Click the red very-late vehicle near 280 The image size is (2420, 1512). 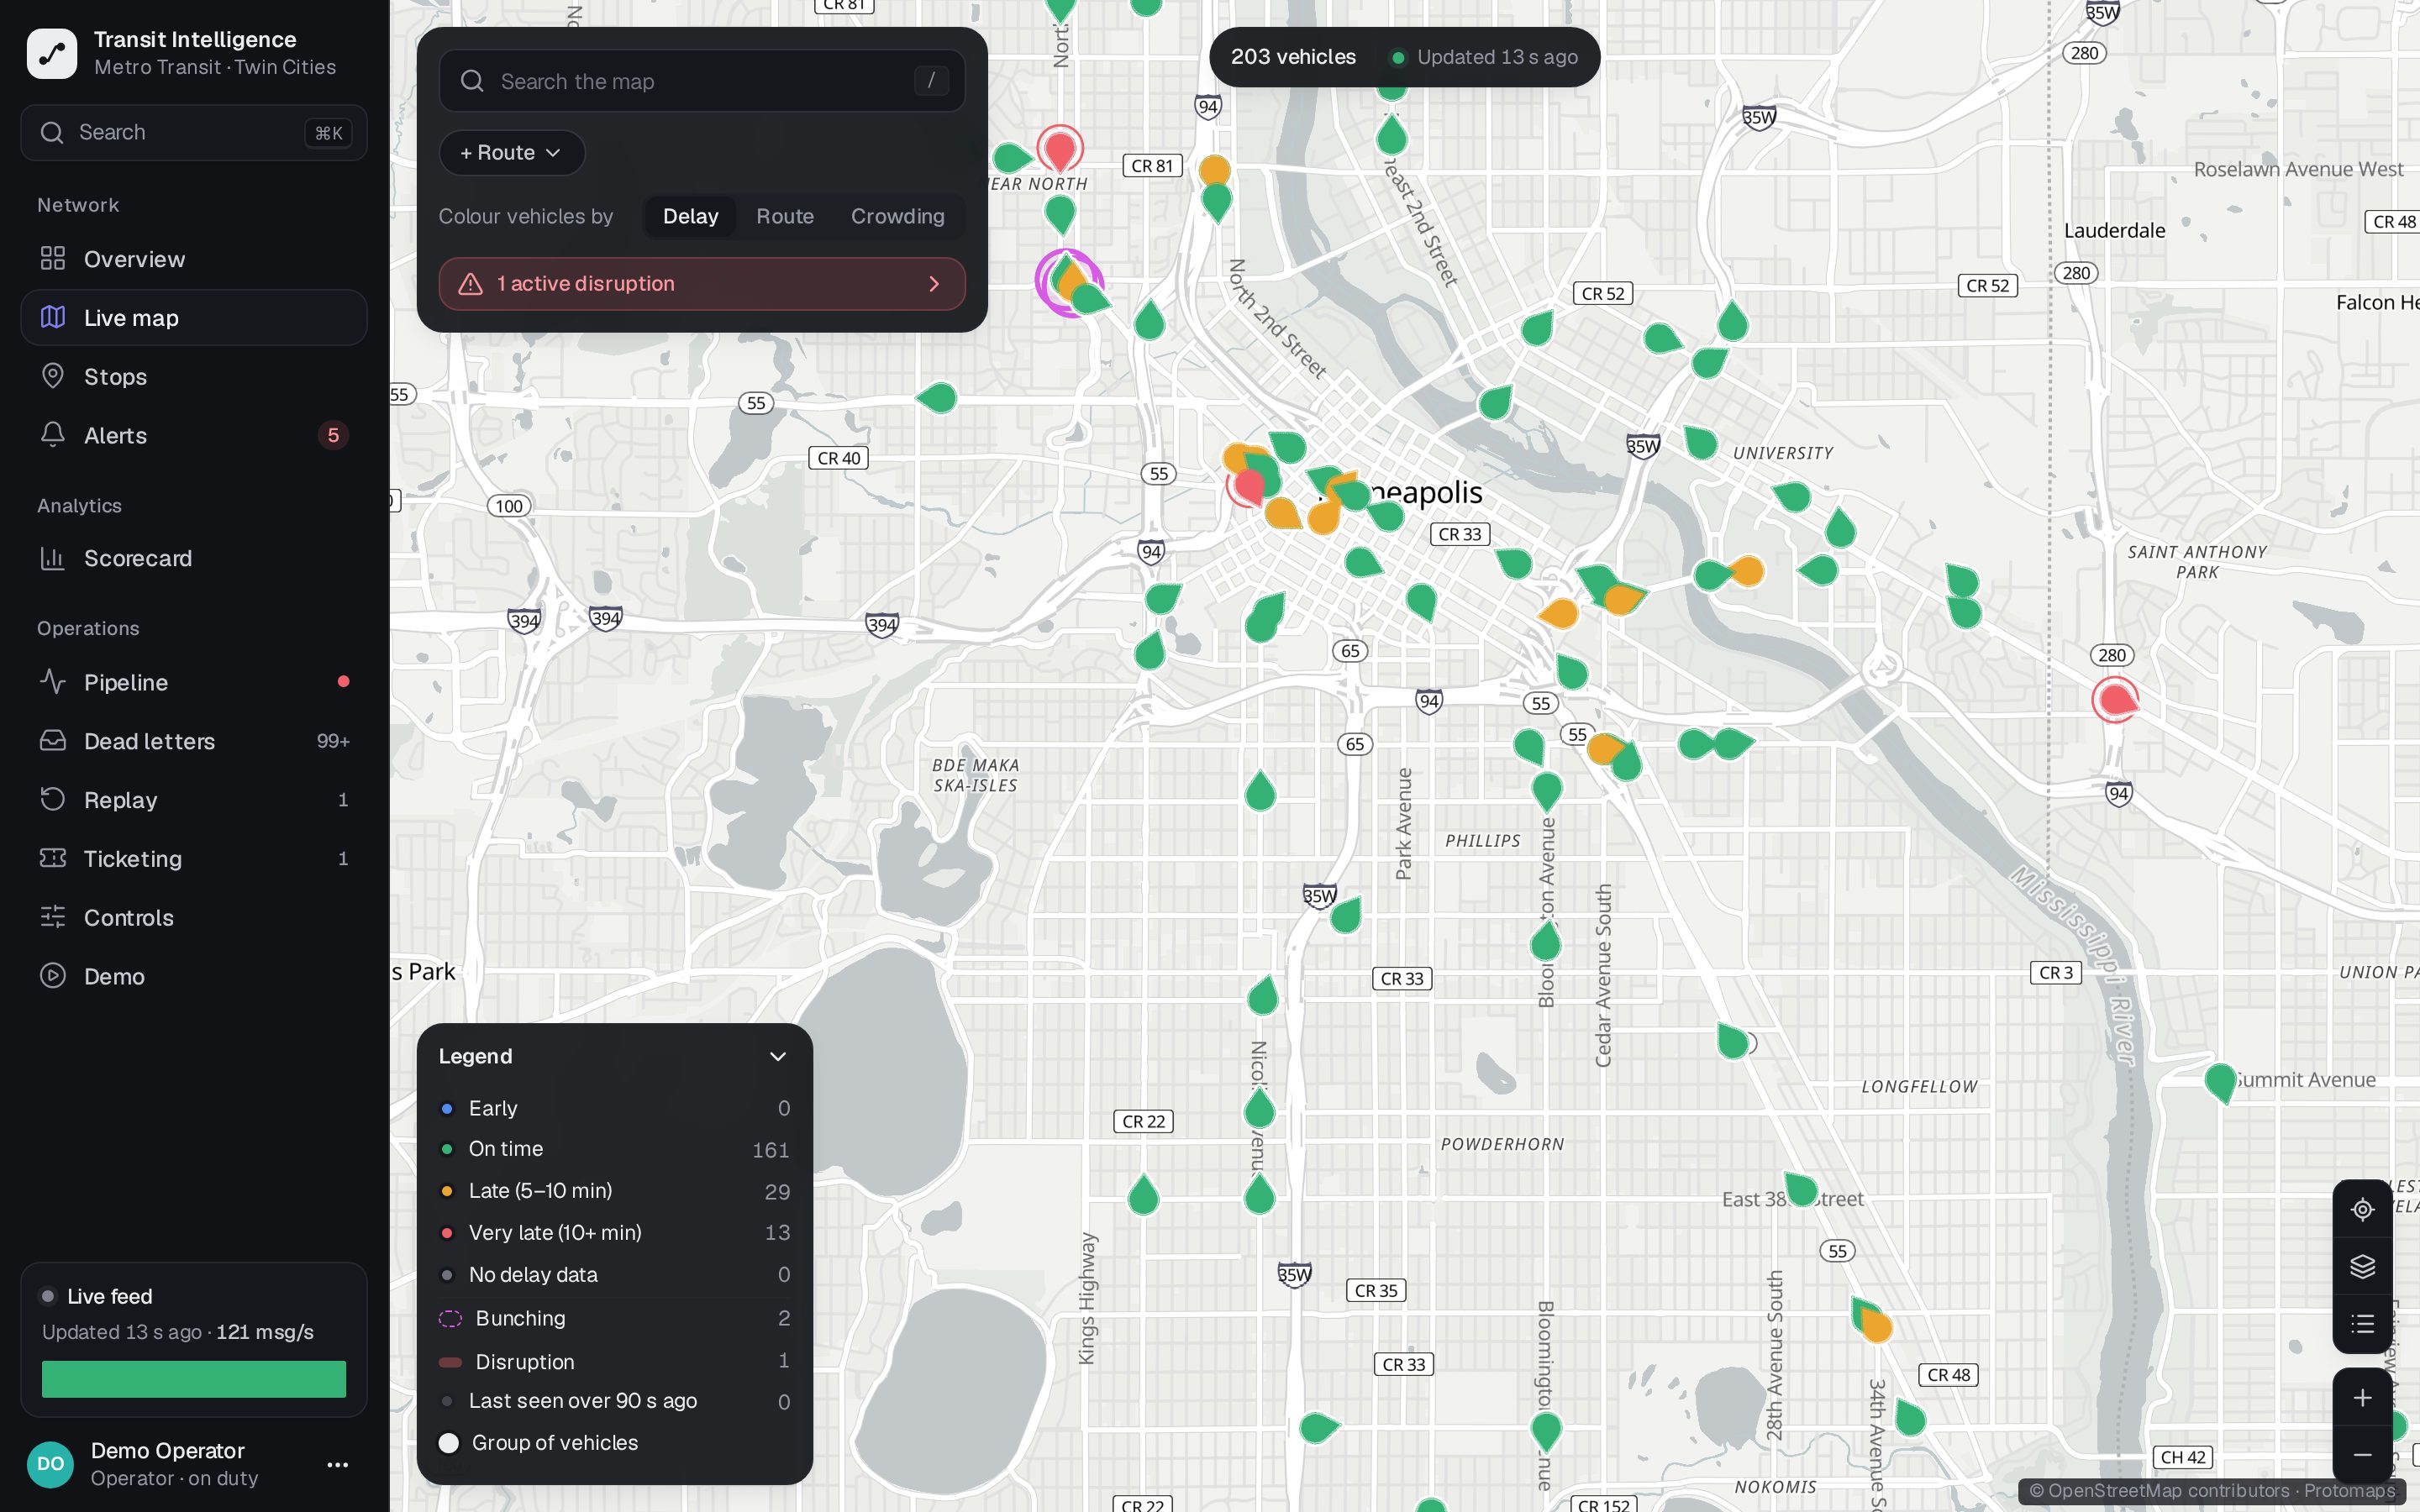pos(2115,700)
